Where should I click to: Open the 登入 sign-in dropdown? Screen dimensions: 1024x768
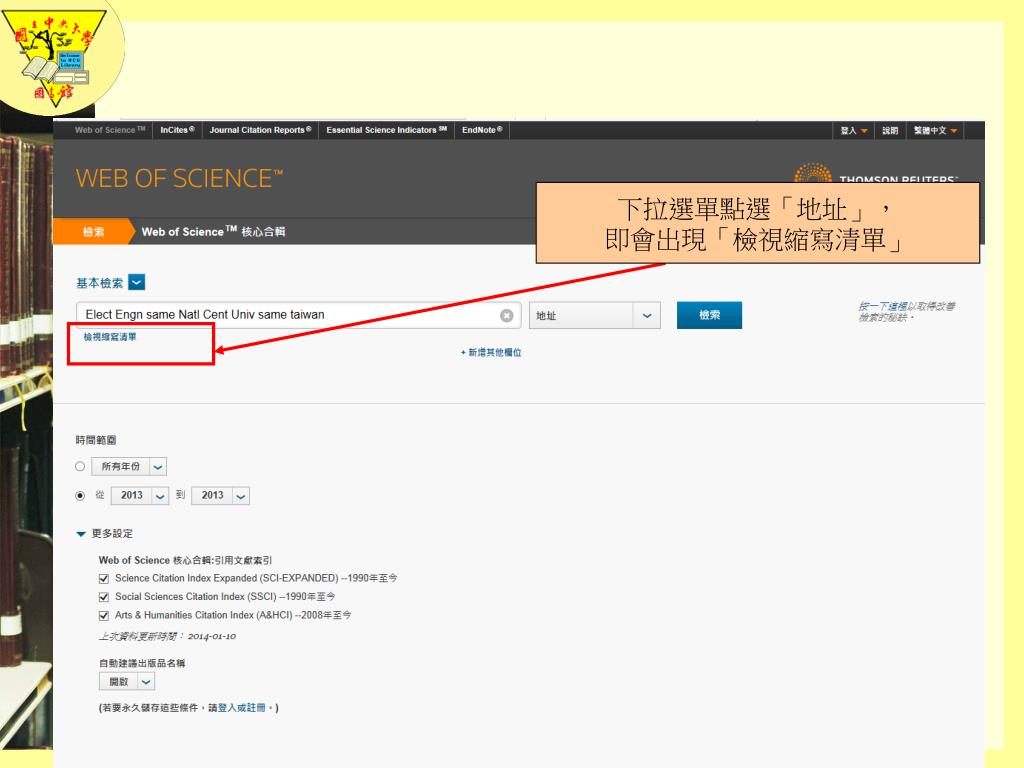pos(854,131)
